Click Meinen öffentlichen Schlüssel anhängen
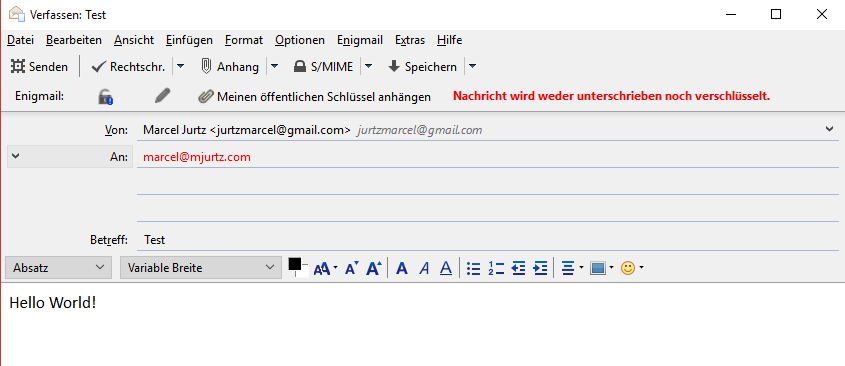Image resolution: width=845 pixels, height=366 pixels. 315,96
